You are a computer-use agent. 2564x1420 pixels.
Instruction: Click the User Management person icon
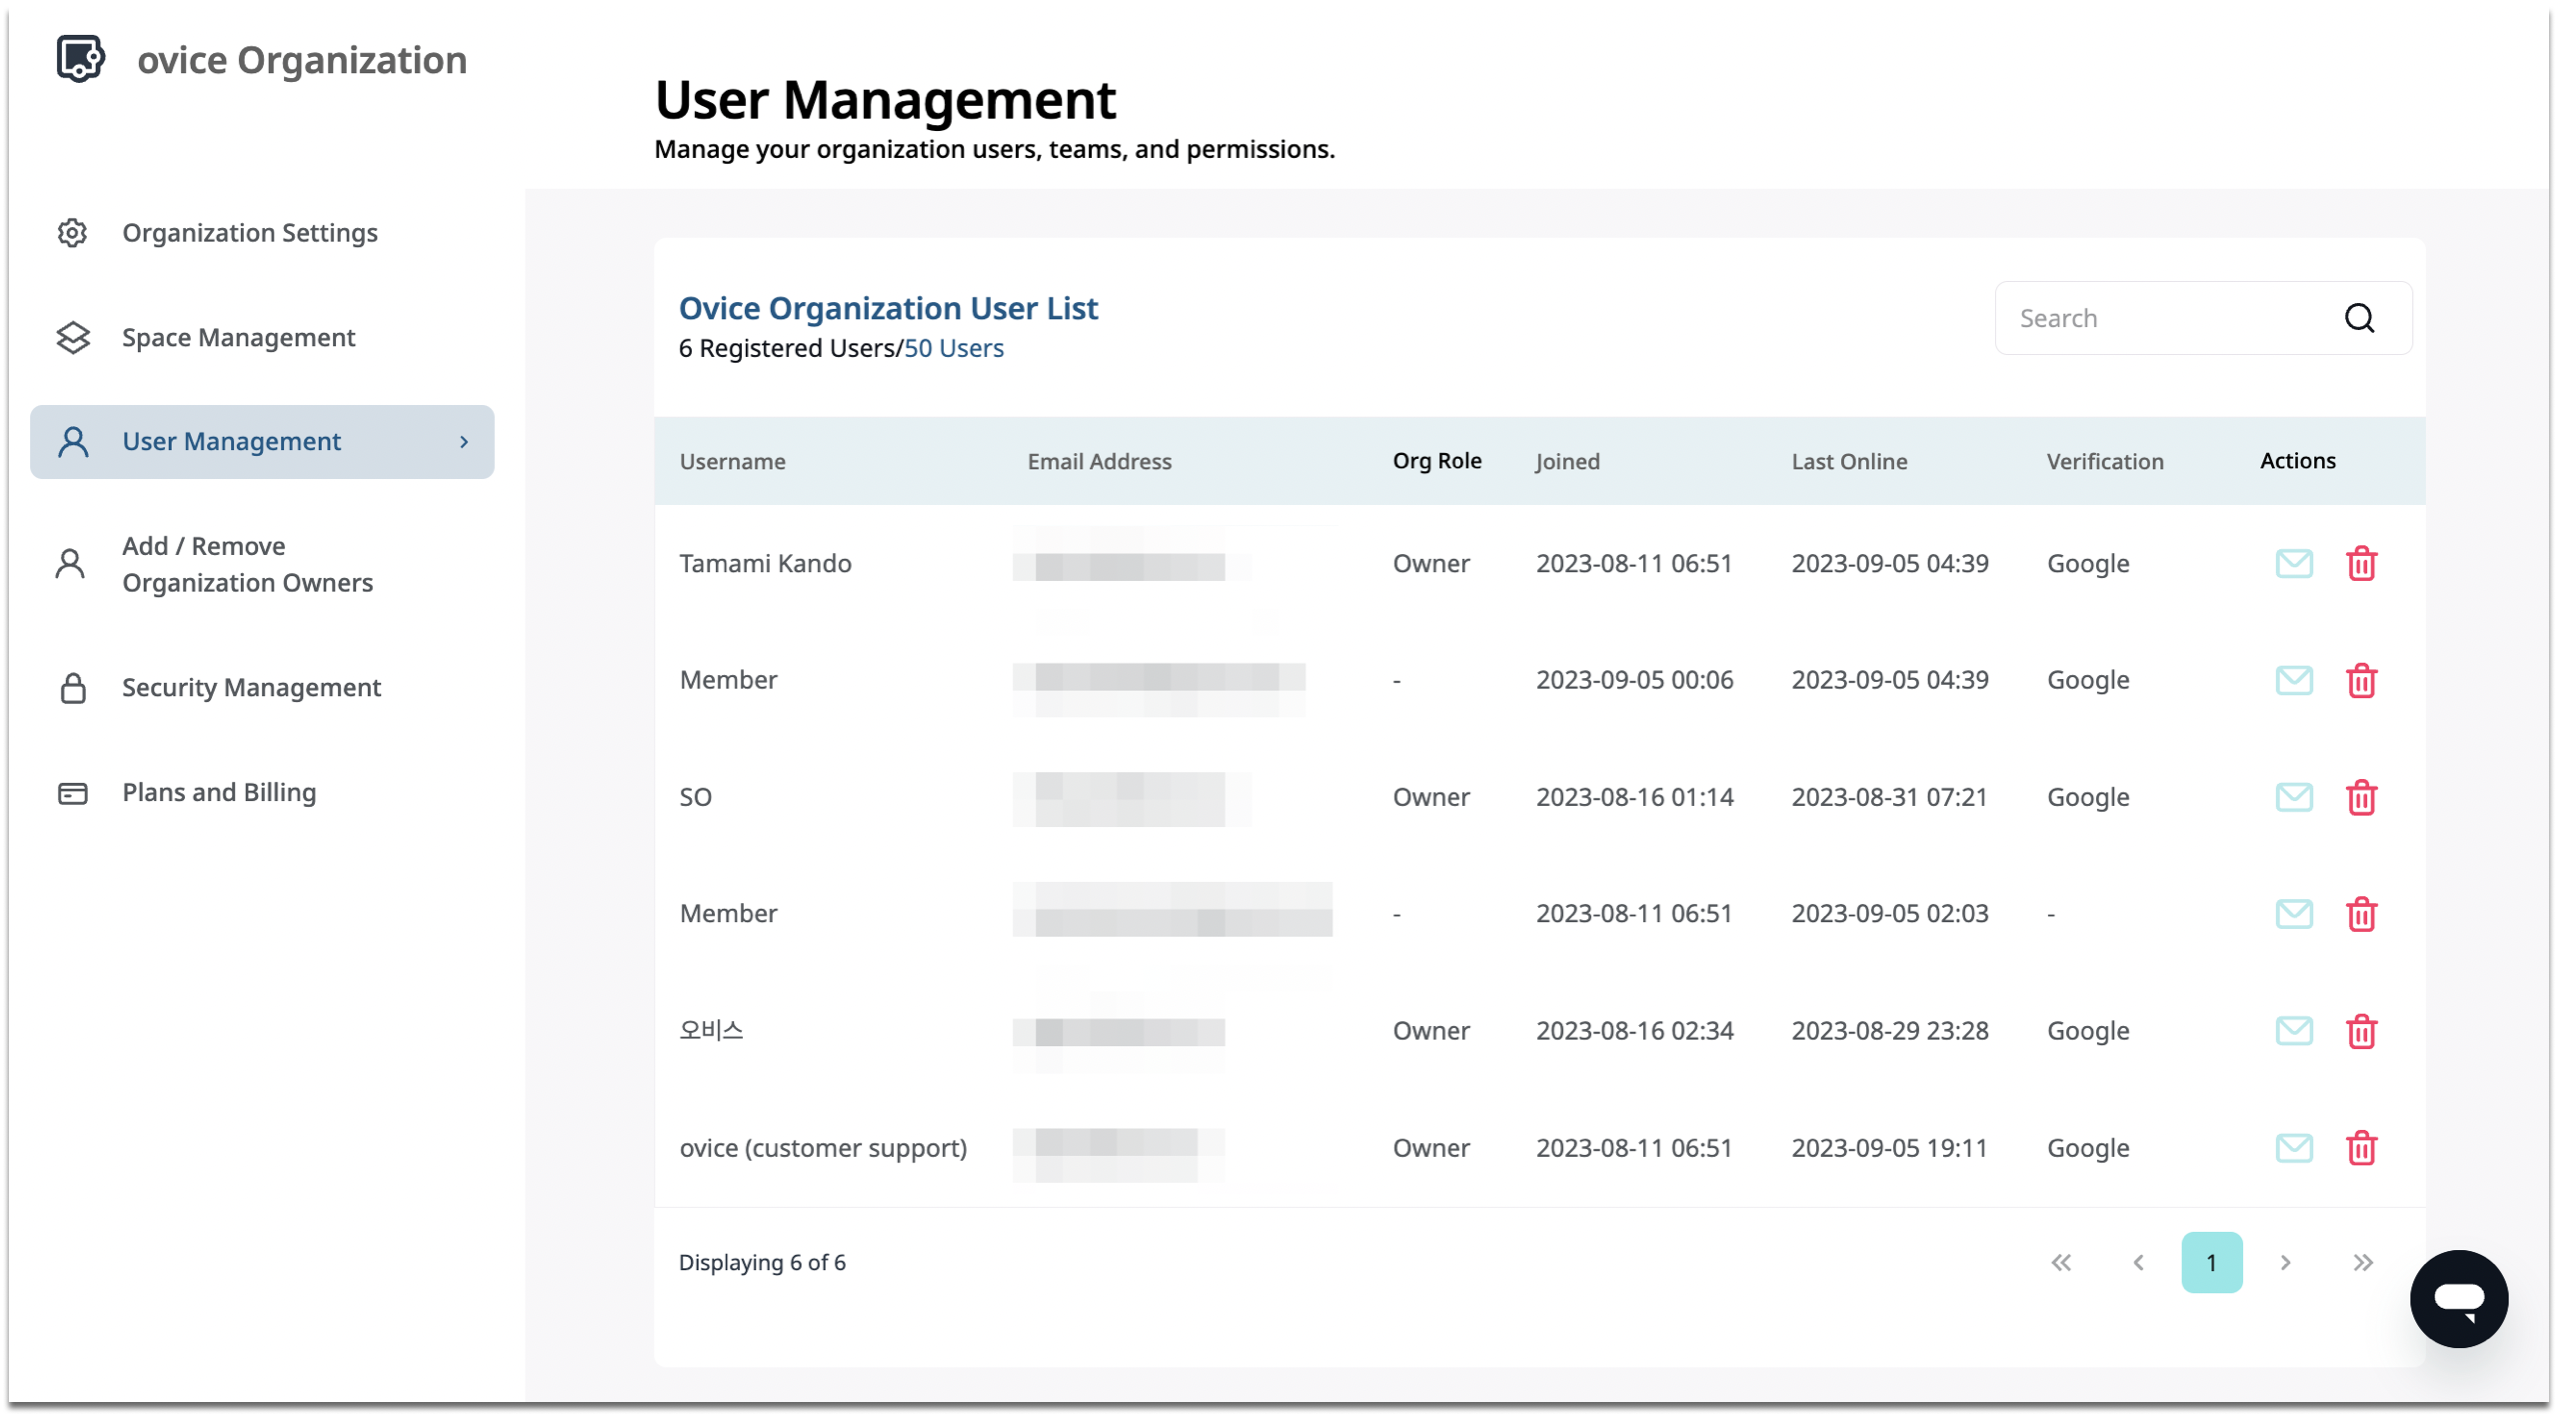(72, 442)
